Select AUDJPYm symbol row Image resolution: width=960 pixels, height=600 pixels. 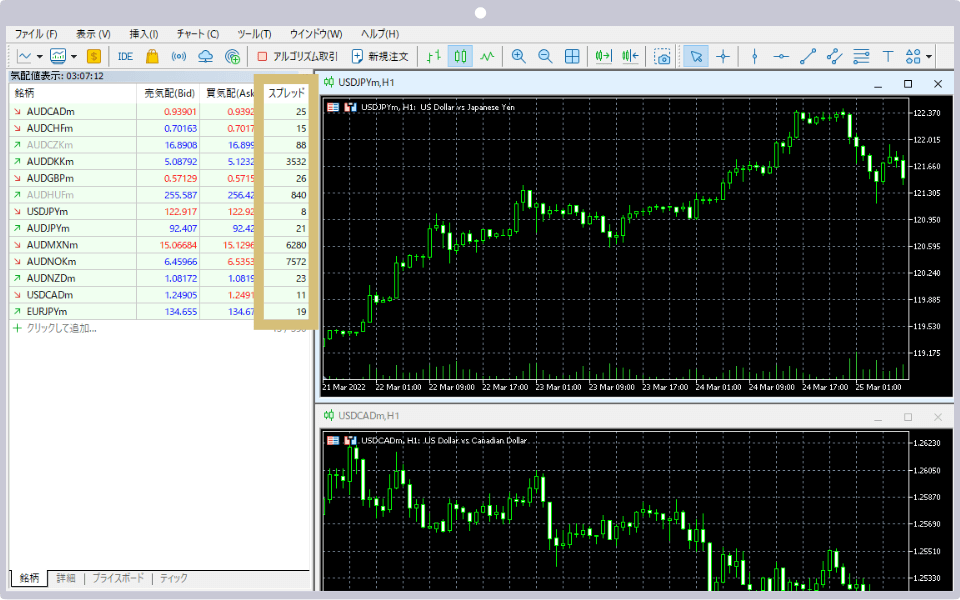coord(159,228)
